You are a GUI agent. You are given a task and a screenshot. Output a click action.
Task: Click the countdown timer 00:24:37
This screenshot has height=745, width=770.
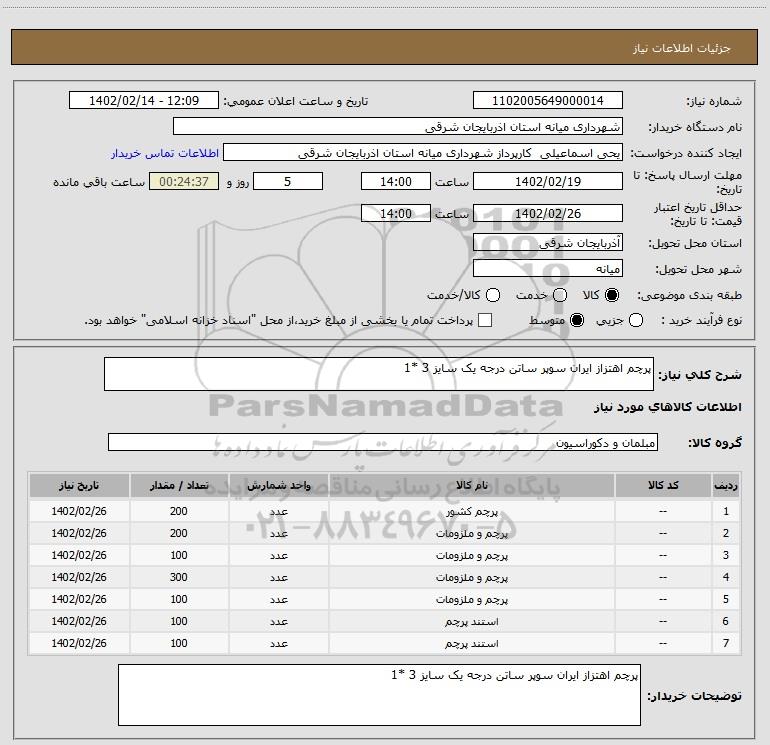pos(184,181)
